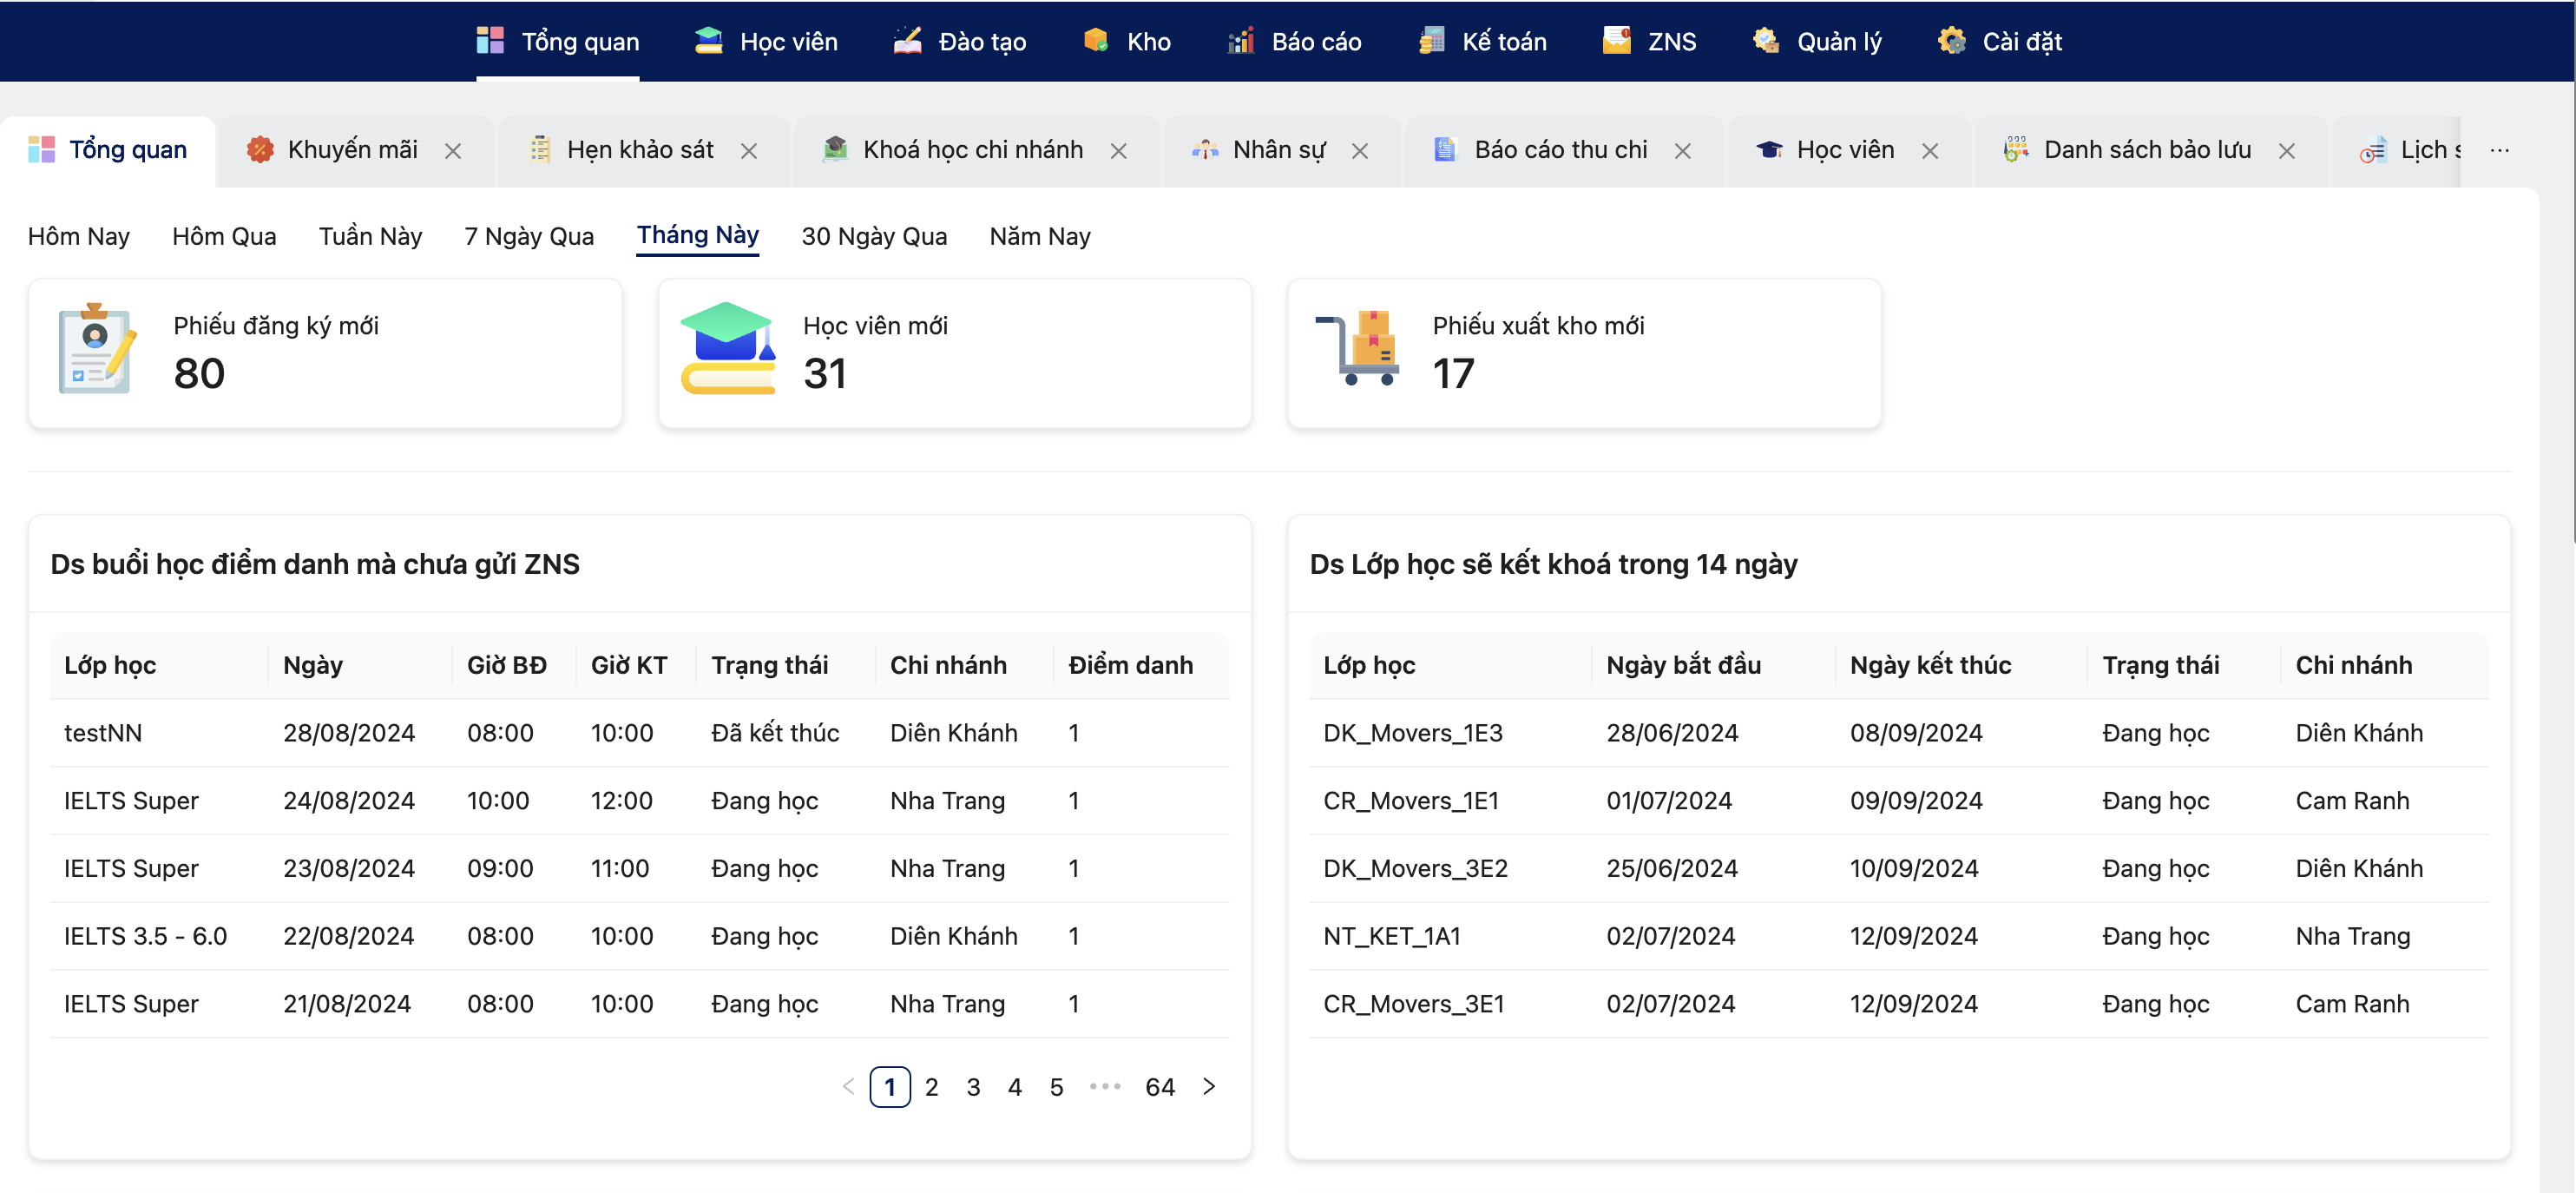The image size is (2576, 1193).
Task: Go to pagination page 5
Action: click(x=1056, y=1086)
